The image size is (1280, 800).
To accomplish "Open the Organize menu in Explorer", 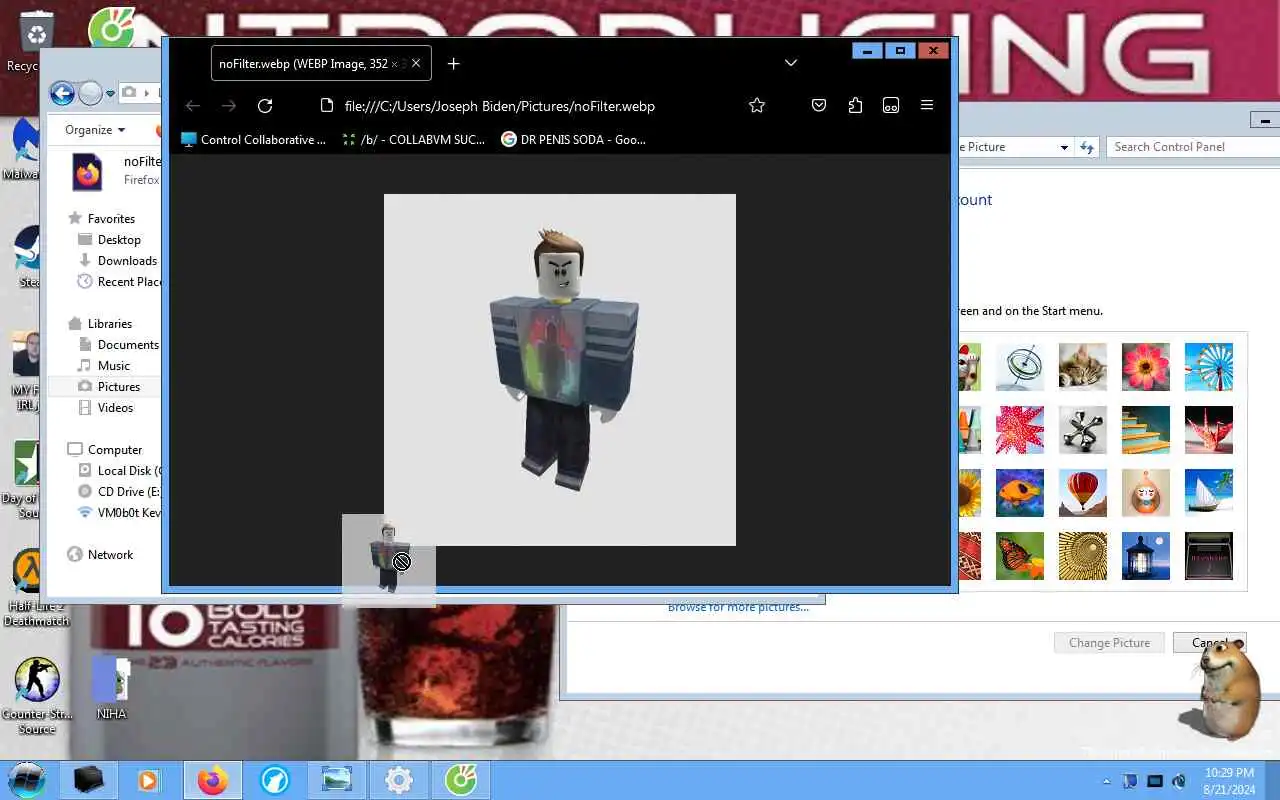I will (x=95, y=130).
